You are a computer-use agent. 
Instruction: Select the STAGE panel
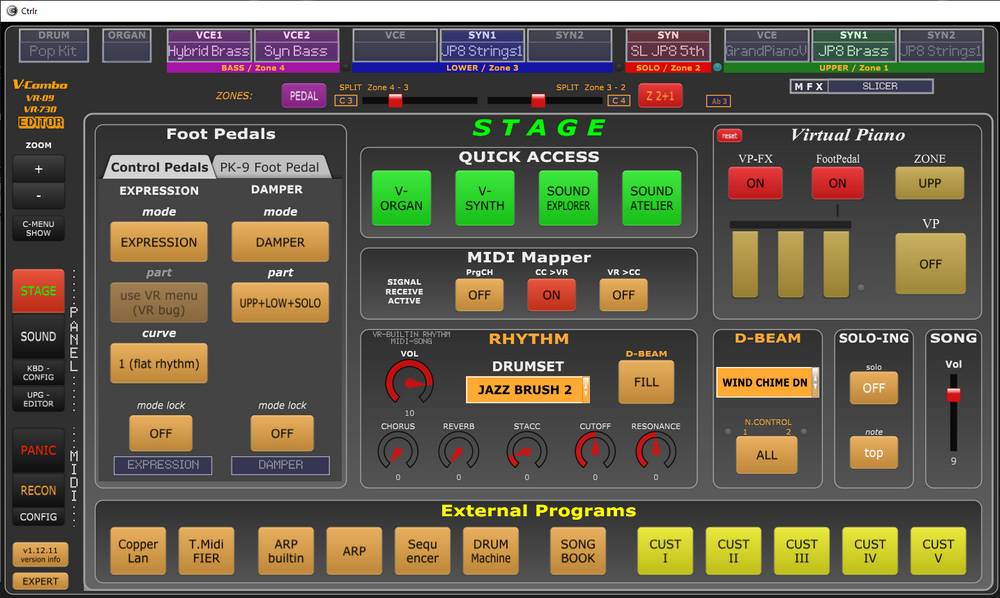(x=38, y=291)
